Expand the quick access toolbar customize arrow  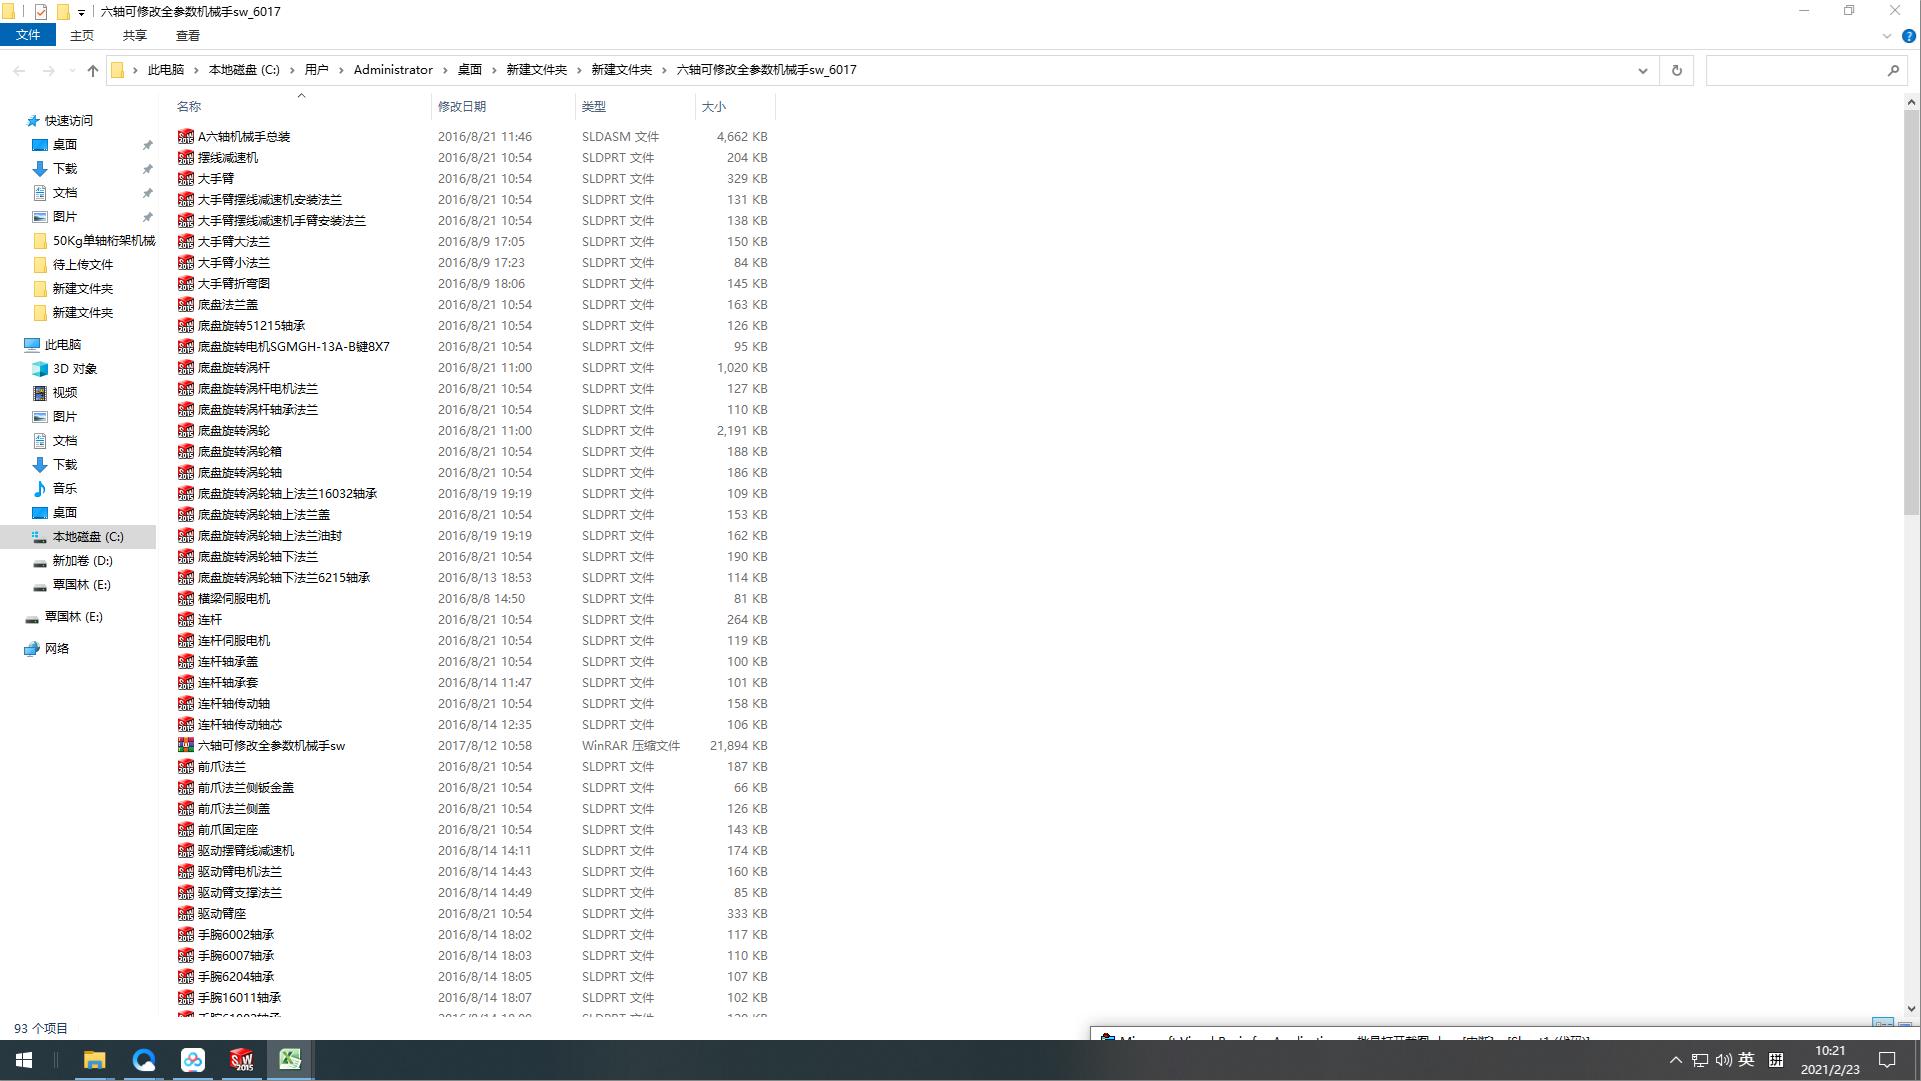point(81,12)
